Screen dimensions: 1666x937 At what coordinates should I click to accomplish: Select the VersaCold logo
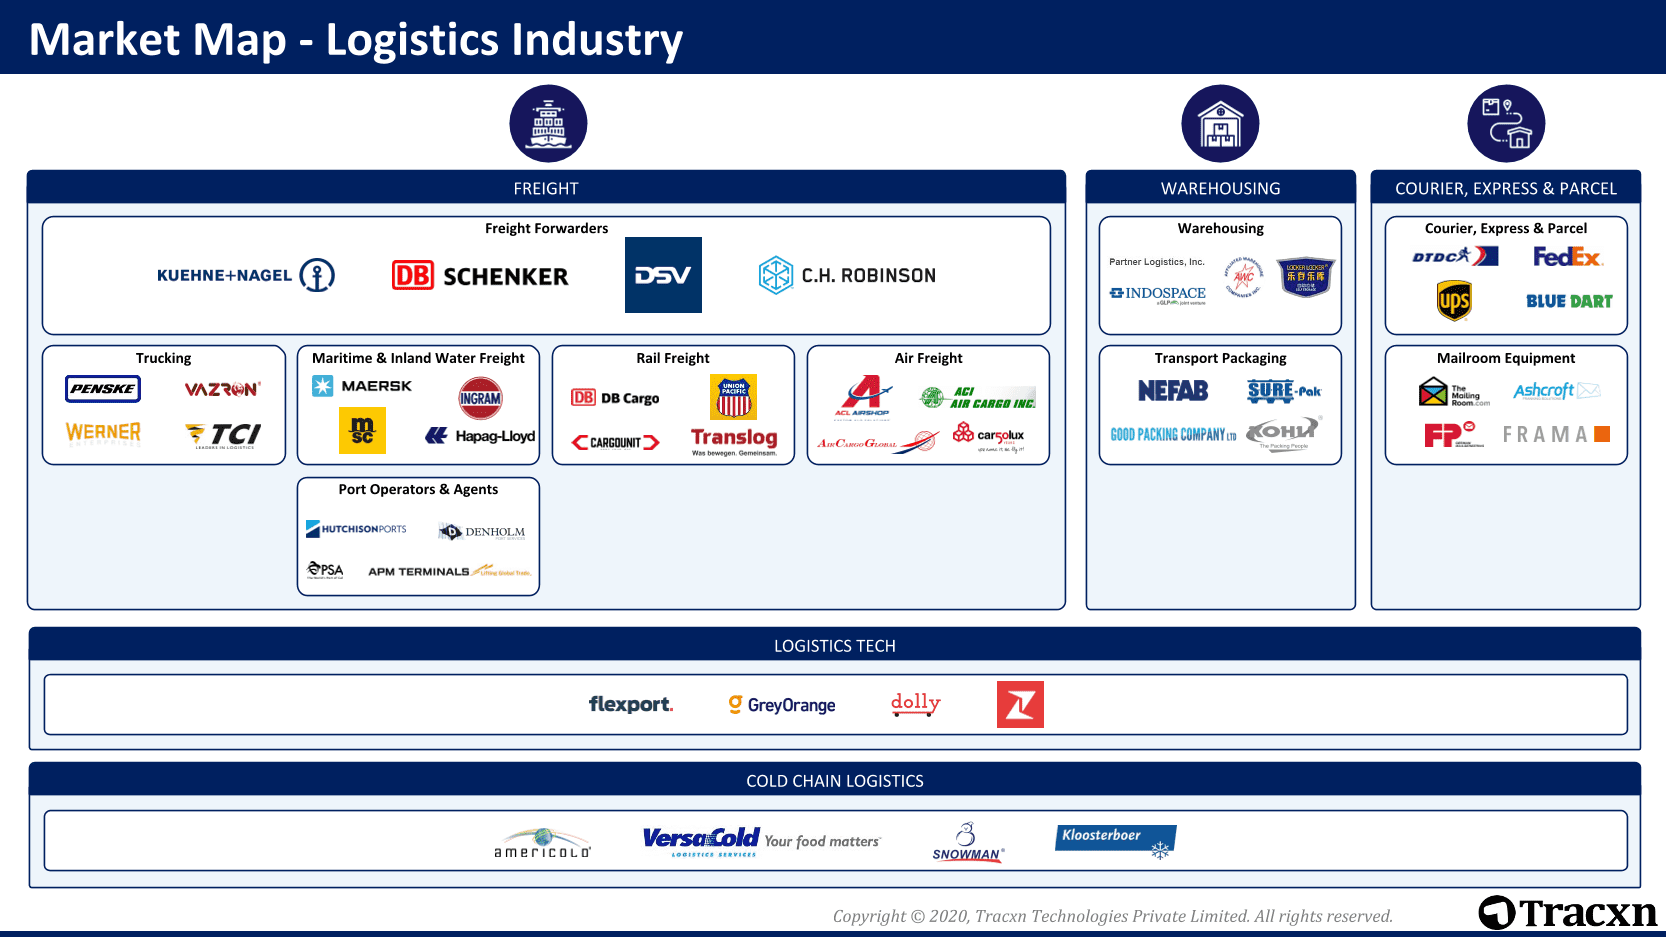tap(761, 842)
